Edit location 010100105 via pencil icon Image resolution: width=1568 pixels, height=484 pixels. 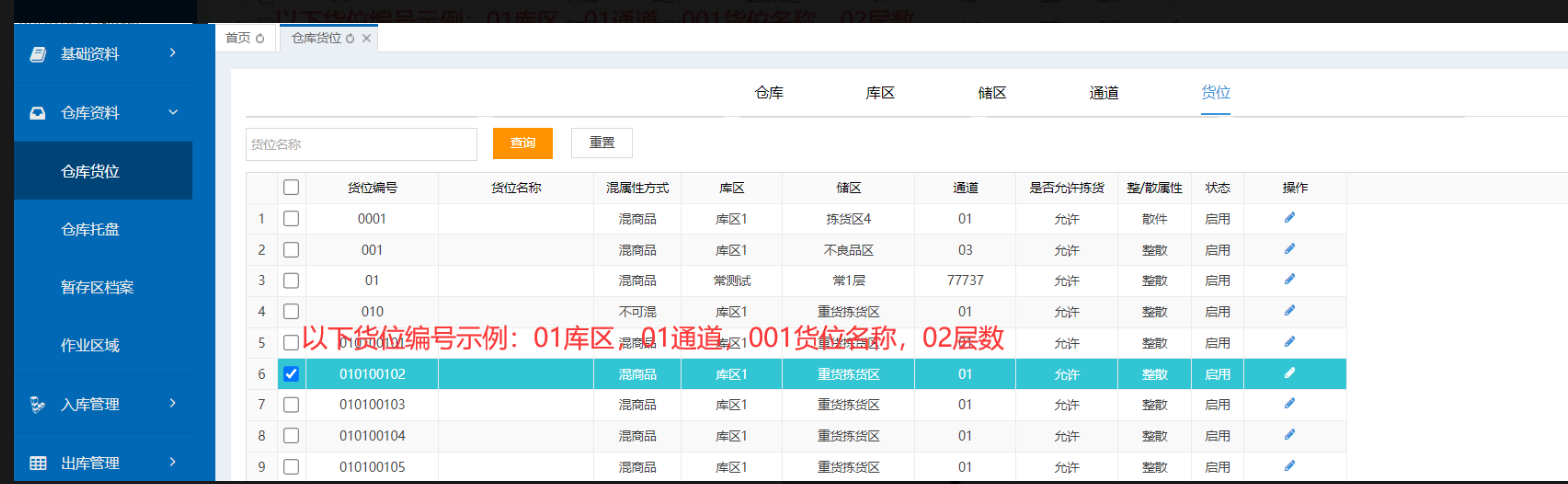tap(1290, 465)
